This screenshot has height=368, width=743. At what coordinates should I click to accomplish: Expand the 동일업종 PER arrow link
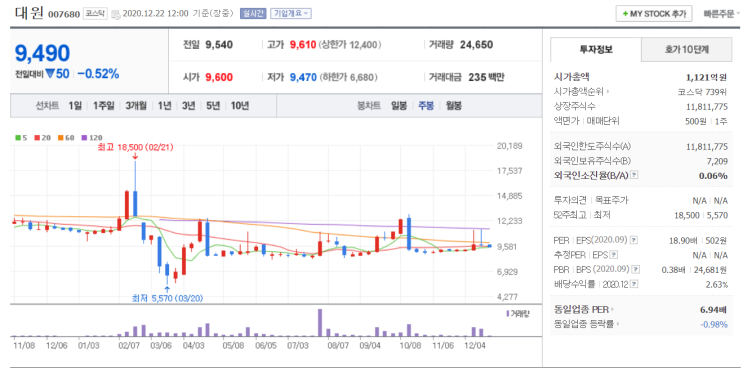583,310
